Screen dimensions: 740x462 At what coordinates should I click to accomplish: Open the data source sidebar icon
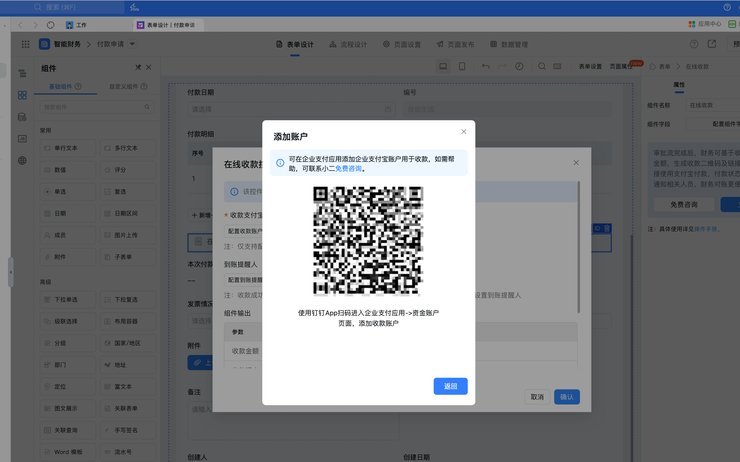[x=22, y=117]
